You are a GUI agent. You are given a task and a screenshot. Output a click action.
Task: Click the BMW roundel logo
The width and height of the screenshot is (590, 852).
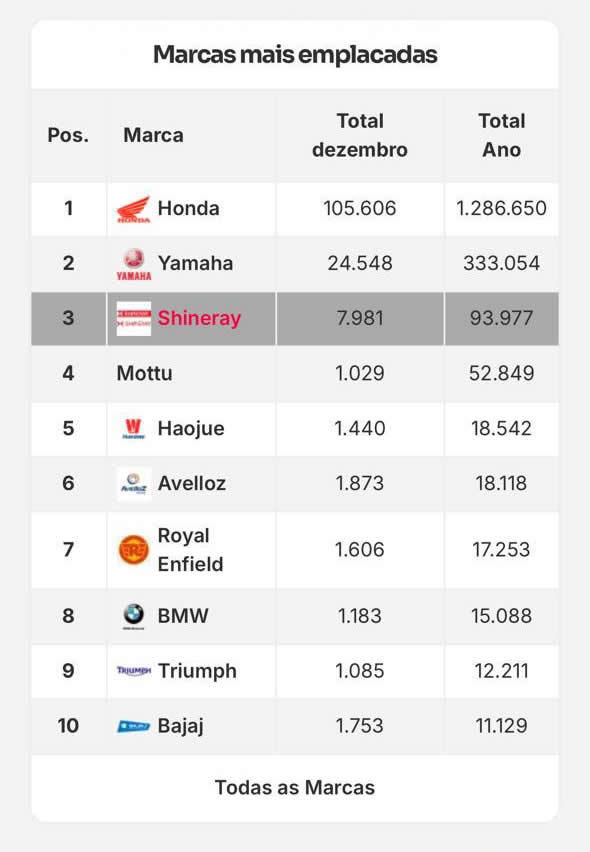[134, 616]
